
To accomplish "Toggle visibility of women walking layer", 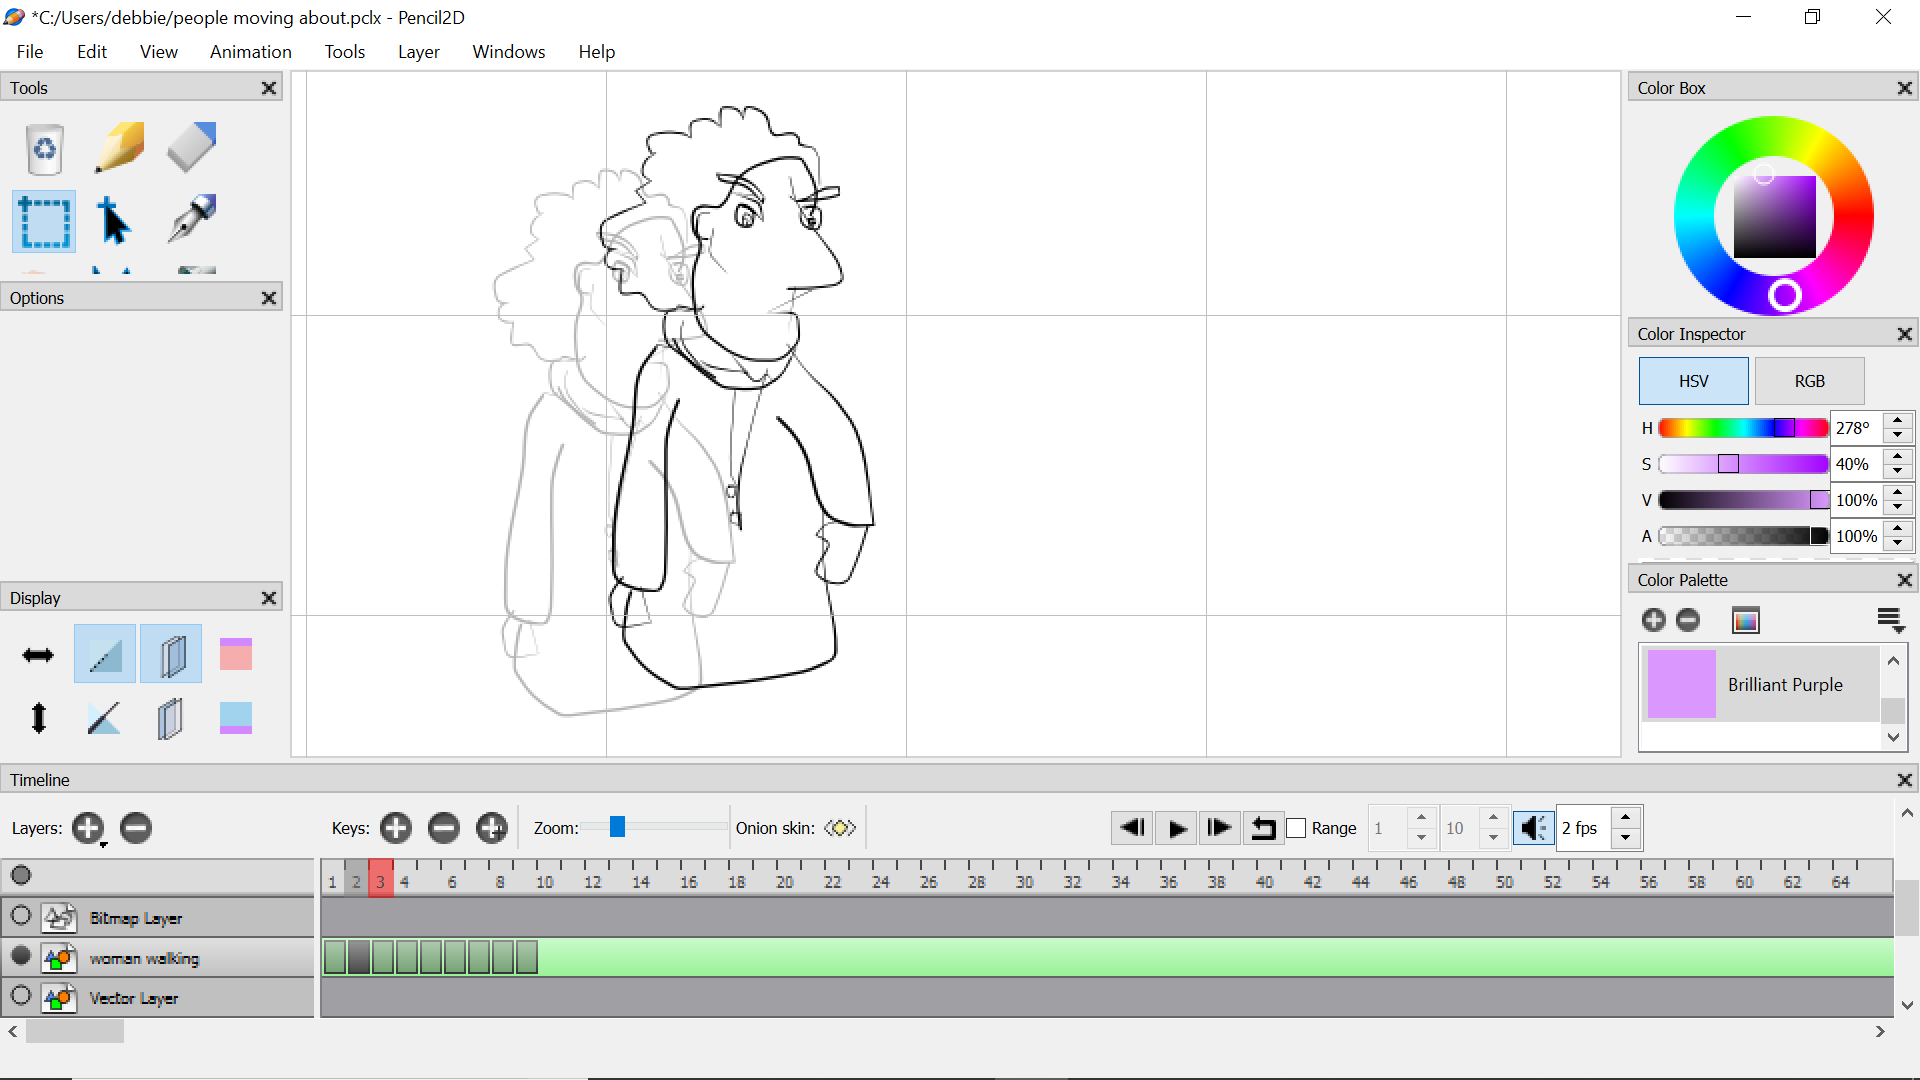I will click(x=22, y=957).
